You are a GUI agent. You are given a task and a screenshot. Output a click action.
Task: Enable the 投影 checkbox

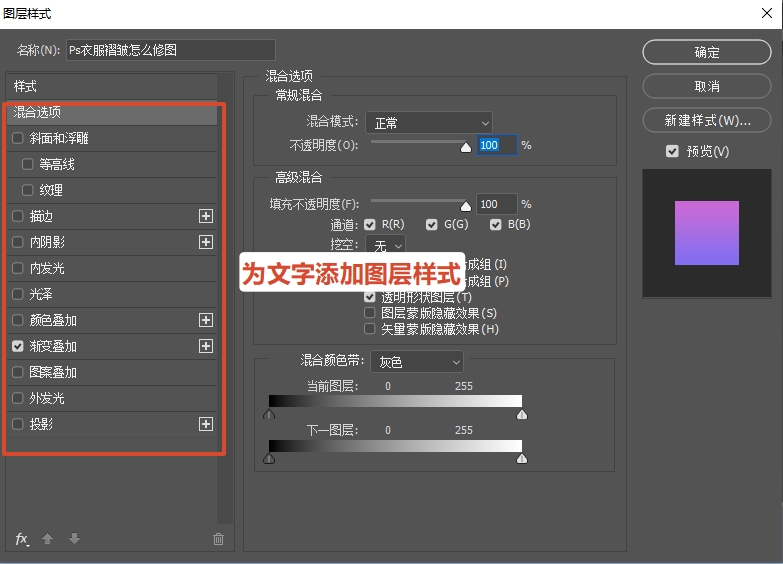[18, 424]
